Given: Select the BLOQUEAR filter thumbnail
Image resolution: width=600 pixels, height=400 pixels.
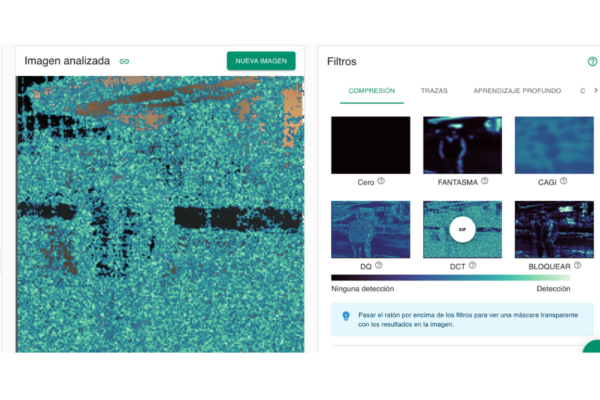Looking at the screenshot, I should 554,229.
